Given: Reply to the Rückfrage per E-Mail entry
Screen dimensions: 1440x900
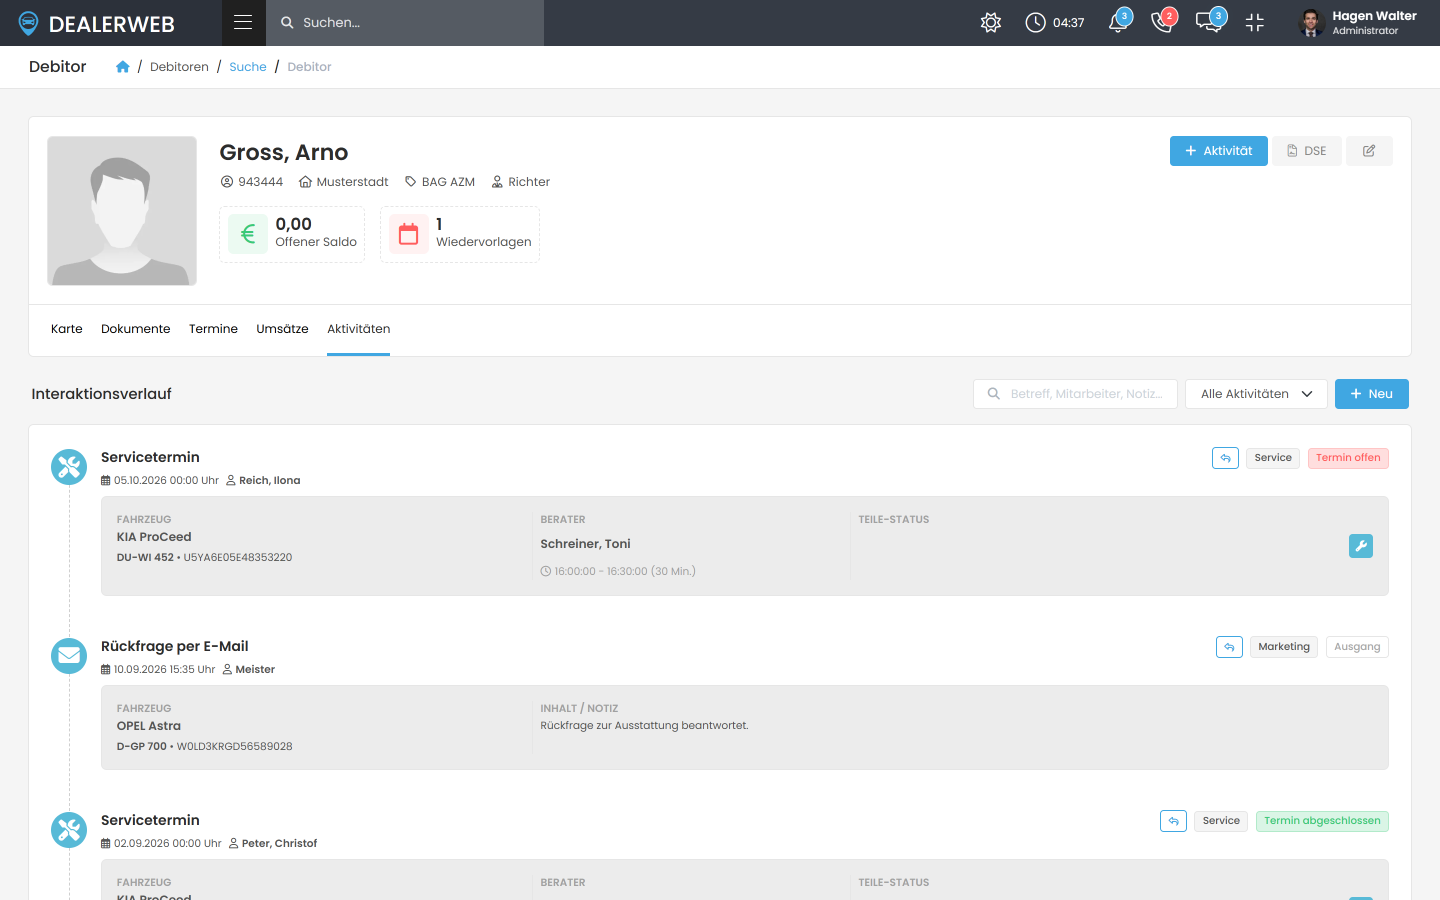Looking at the screenshot, I should pyautogui.click(x=1229, y=647).
